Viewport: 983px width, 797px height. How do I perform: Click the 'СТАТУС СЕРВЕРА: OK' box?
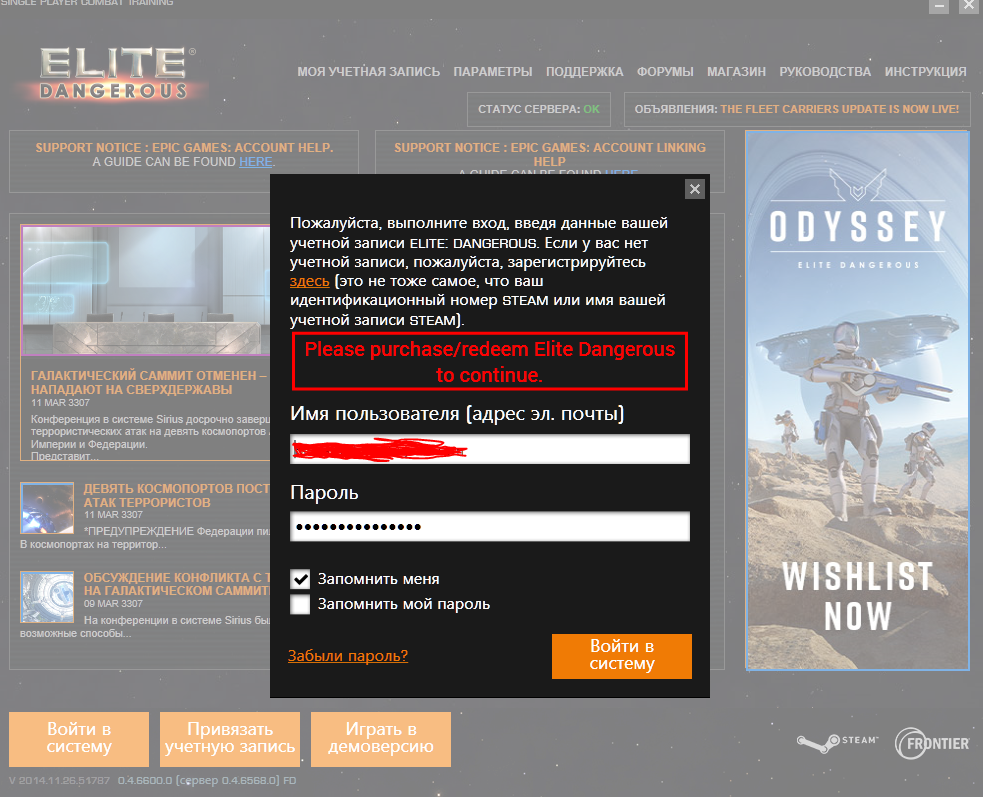(x=539, y=109)
